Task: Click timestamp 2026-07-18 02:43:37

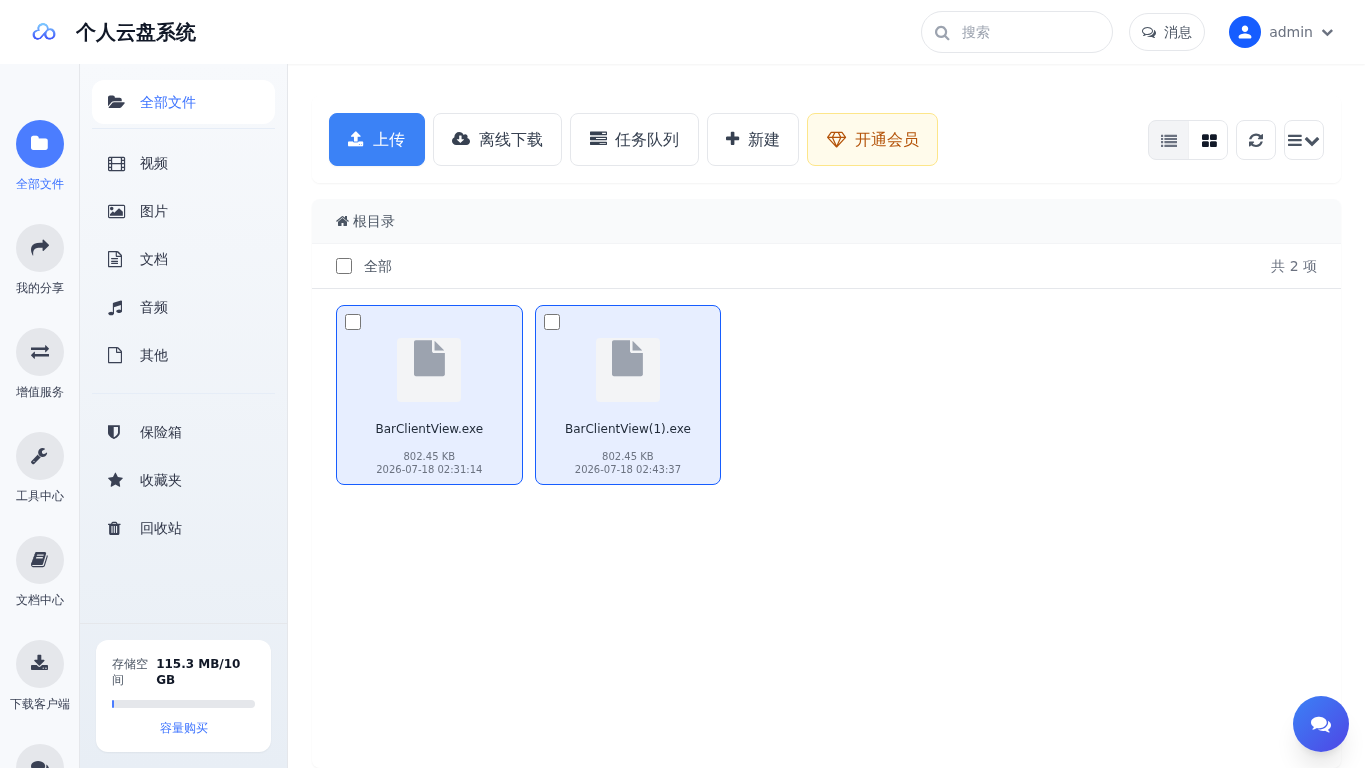Action: [628, 470]
